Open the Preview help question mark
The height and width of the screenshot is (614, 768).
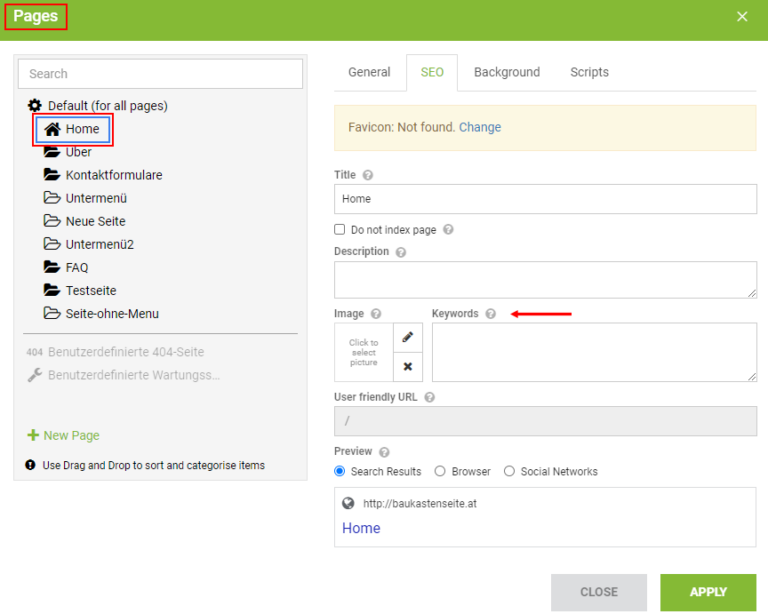click(x=384, y=452)
